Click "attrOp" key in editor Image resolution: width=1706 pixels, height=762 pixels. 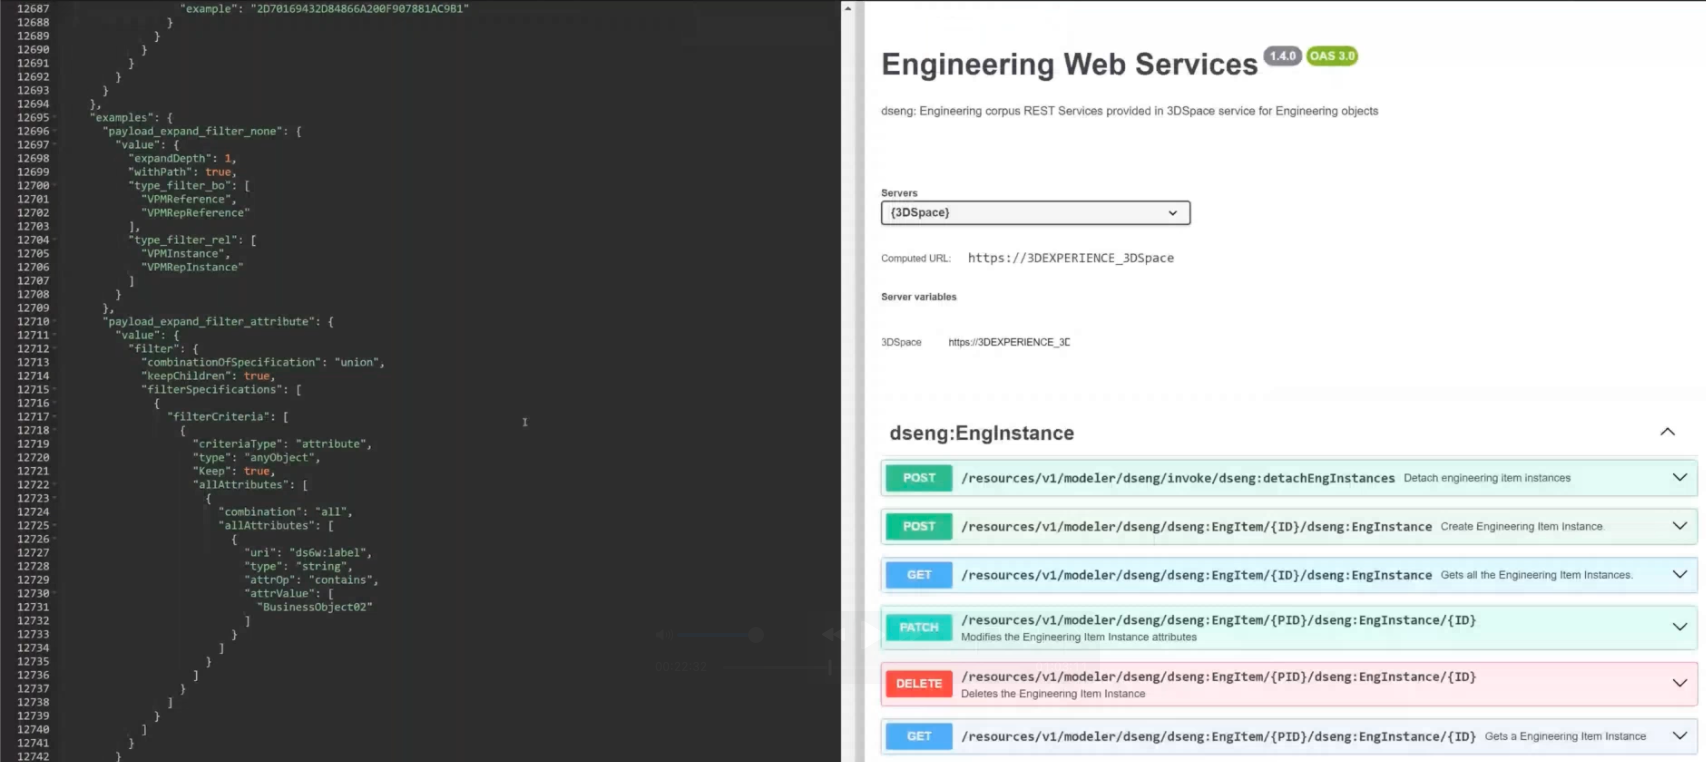(x=273, y=580)
